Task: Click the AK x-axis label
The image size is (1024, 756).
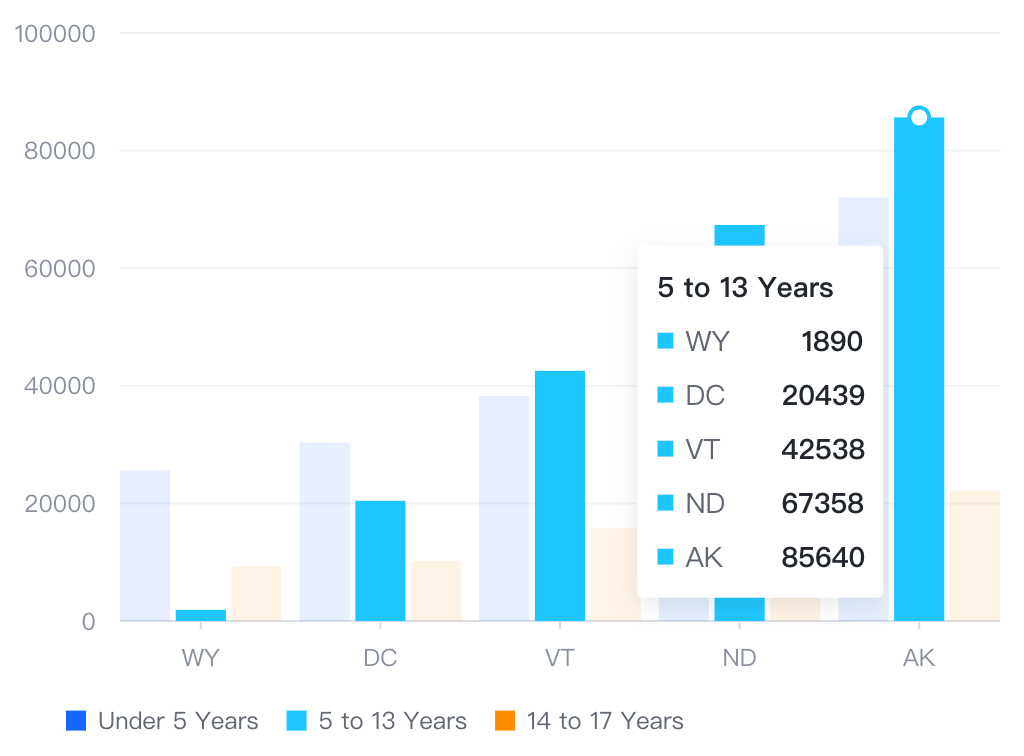Action: [919, 657]
